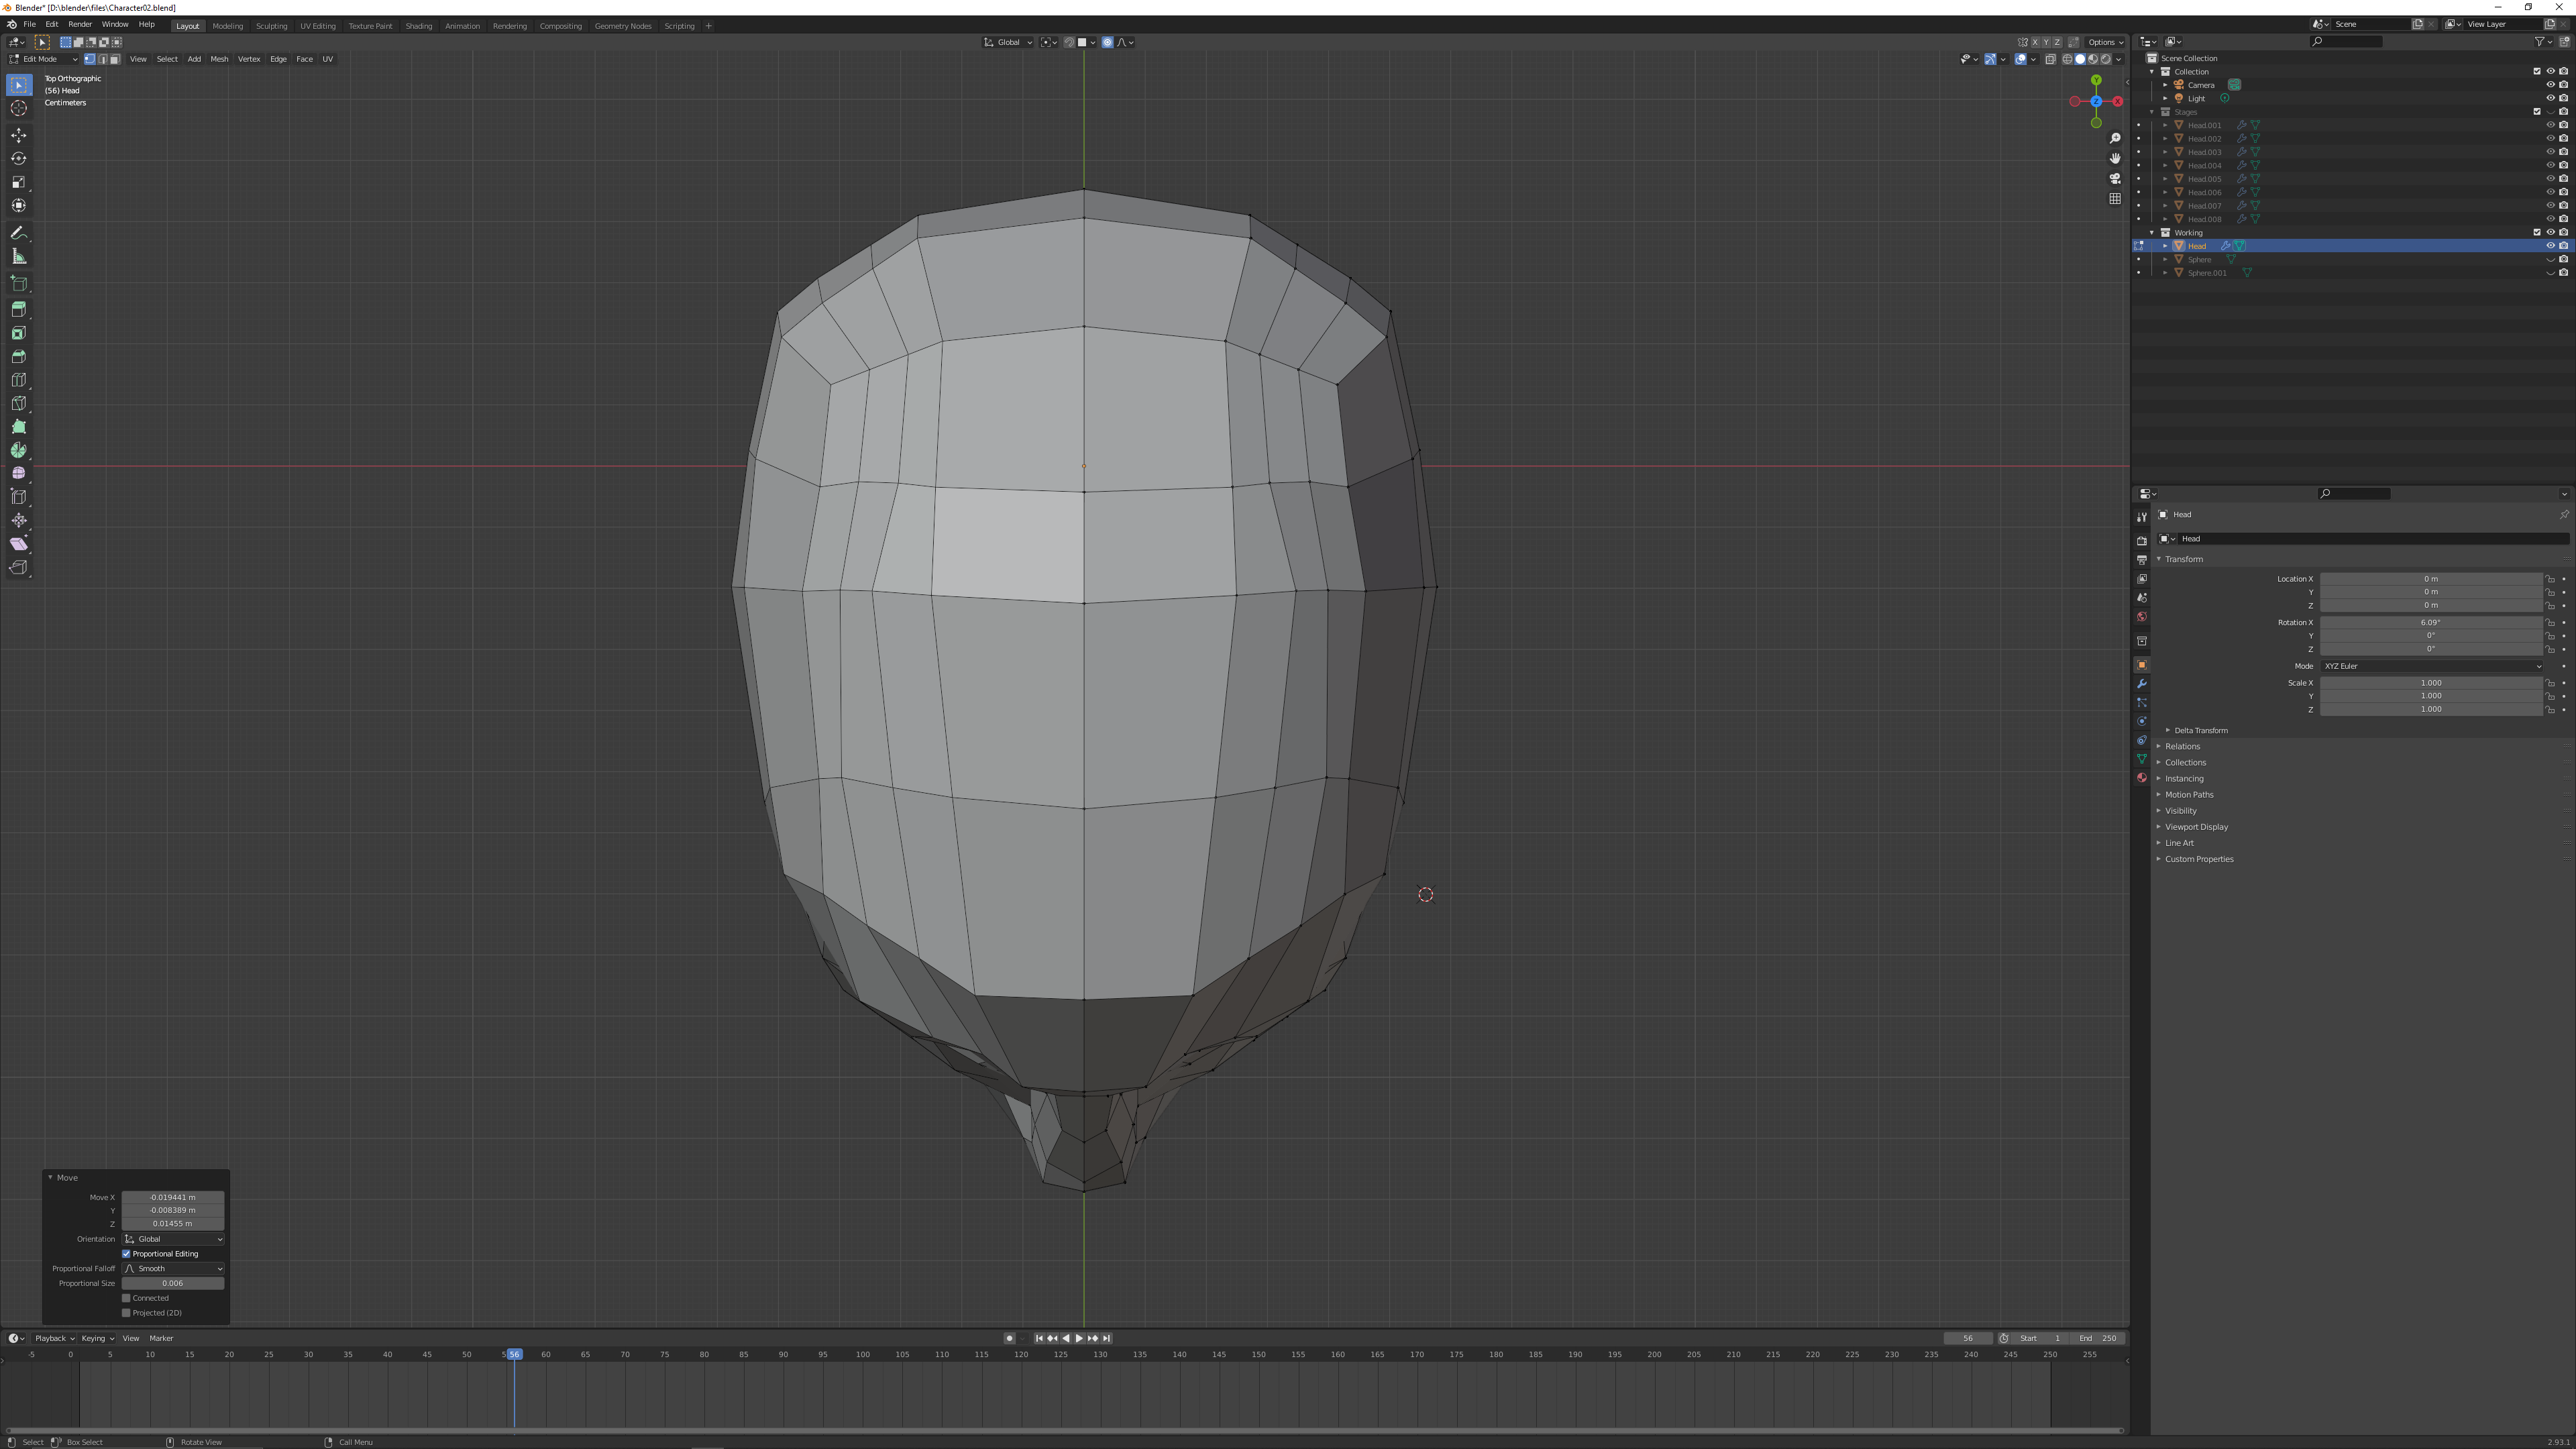Screen dimensions: 2576x1449
Task: Click the play animation button
Action: point(1079,1338)
